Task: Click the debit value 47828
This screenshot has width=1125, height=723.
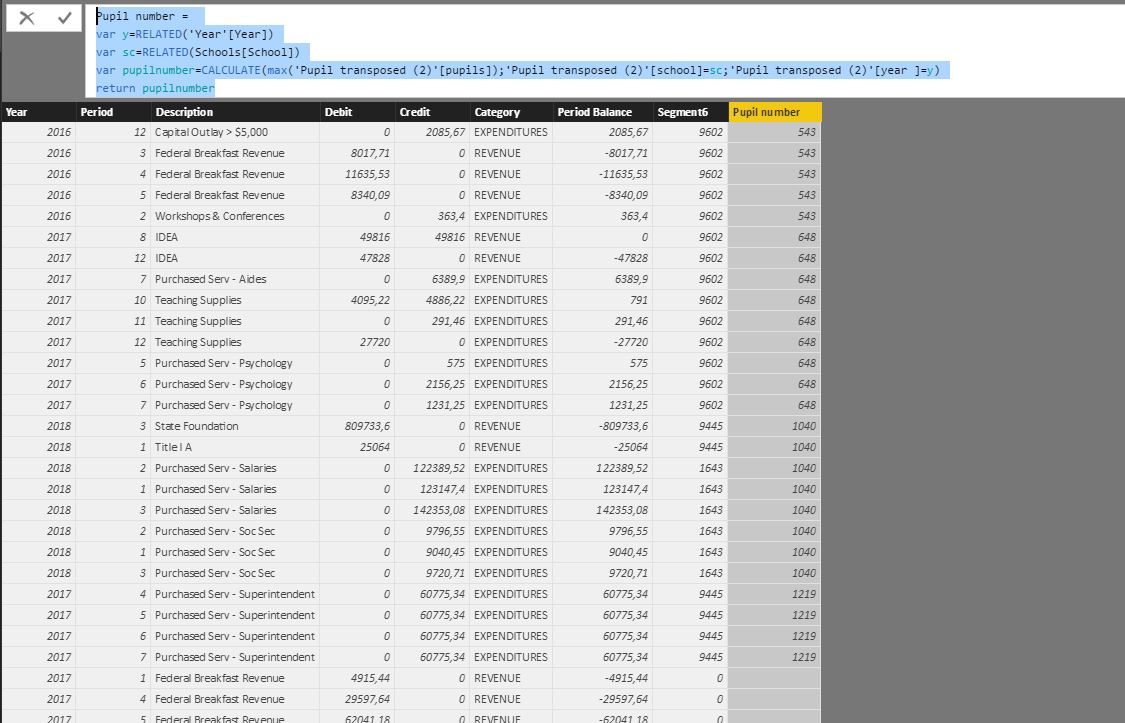Action: [x=375, y=258]
